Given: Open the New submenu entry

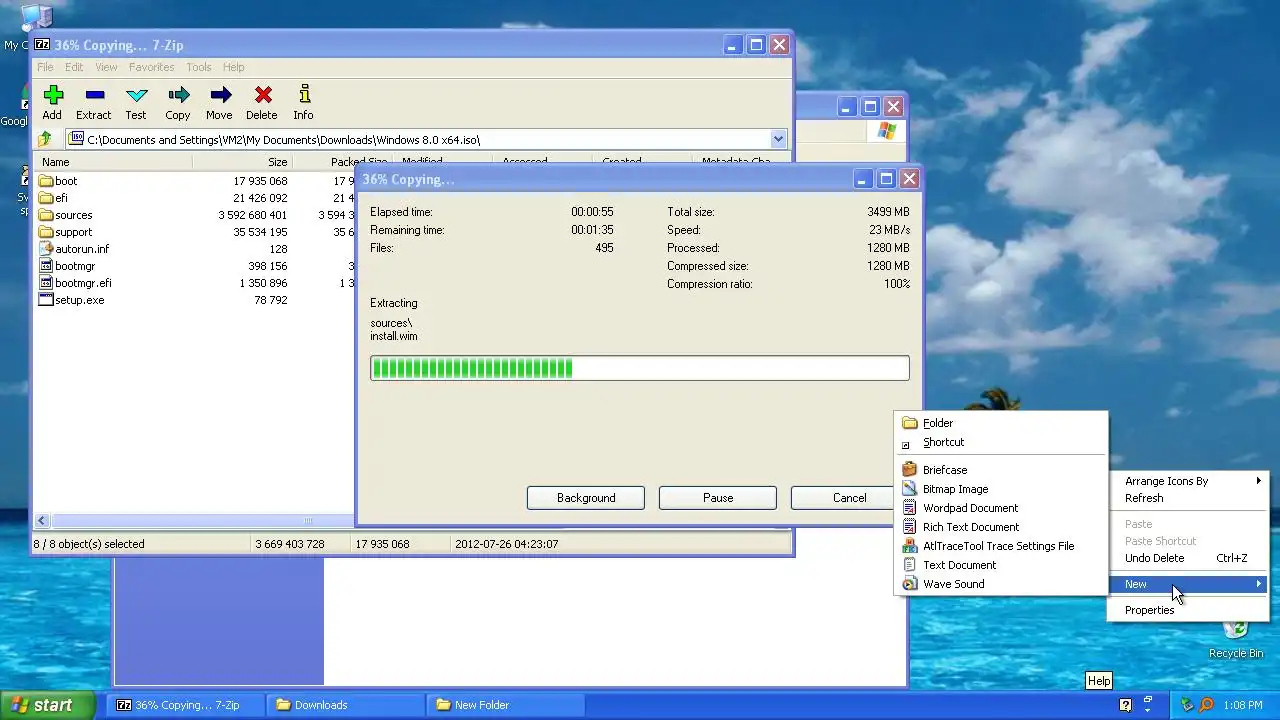Looking at the screenshot, I should pos(1189,584).
